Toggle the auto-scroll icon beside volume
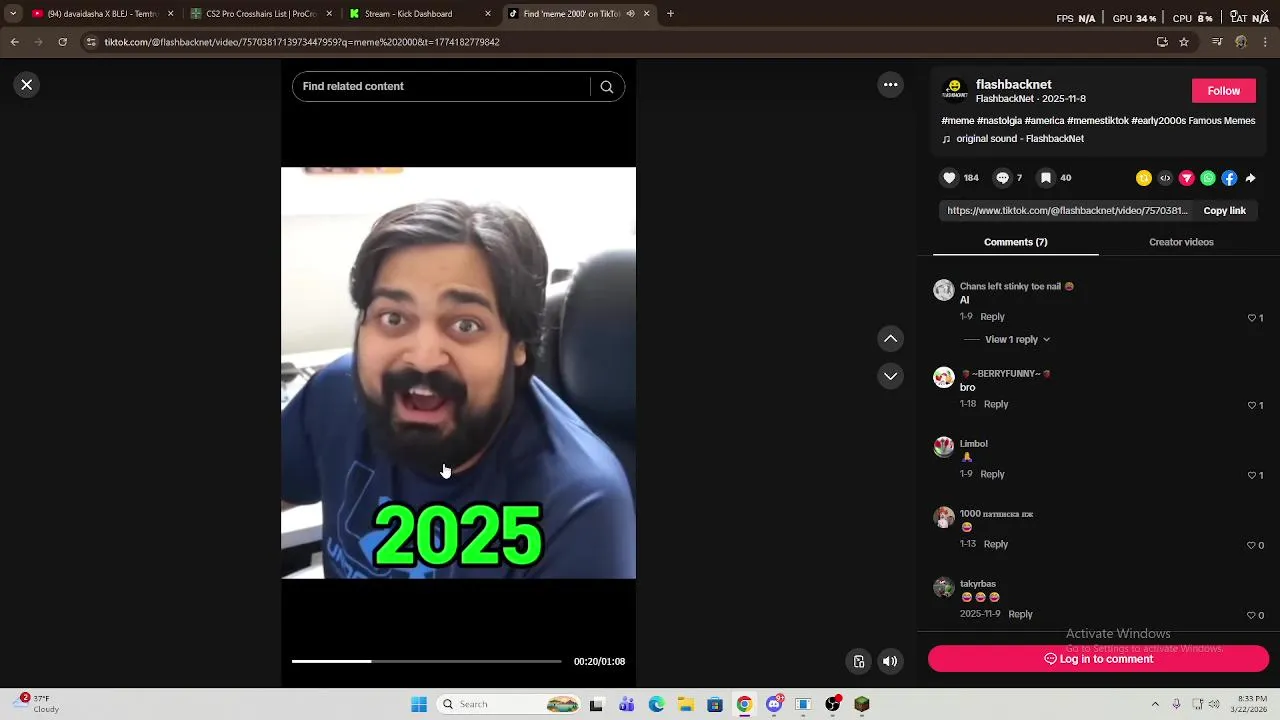The height and width of the screenshot is (720, 1280). pyautogui.click(x=858, y=661)
